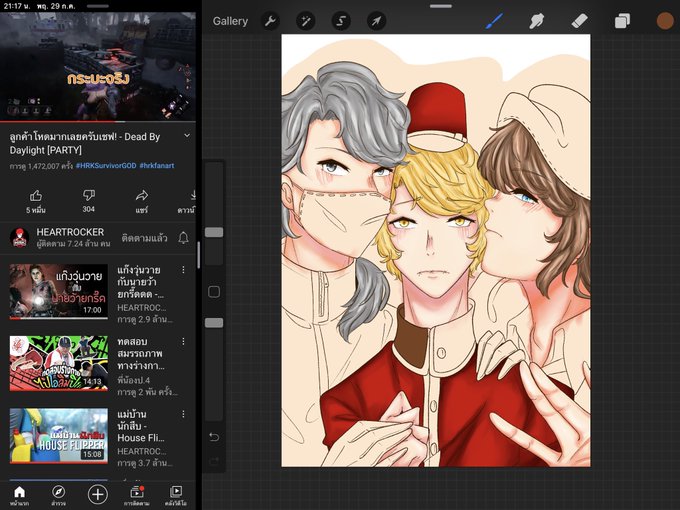Image resolution: width=680 pixels, height=510 pixels.
Task: Activate the Transform arrow tool
Action: (376, 21)
